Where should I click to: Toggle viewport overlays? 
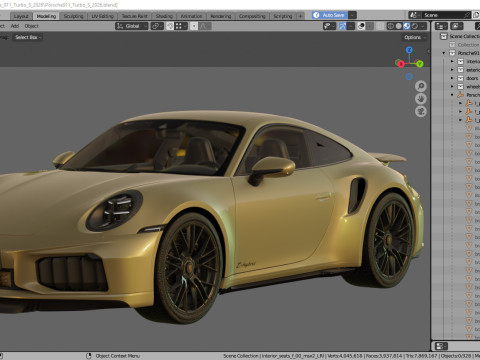(361, 26)
